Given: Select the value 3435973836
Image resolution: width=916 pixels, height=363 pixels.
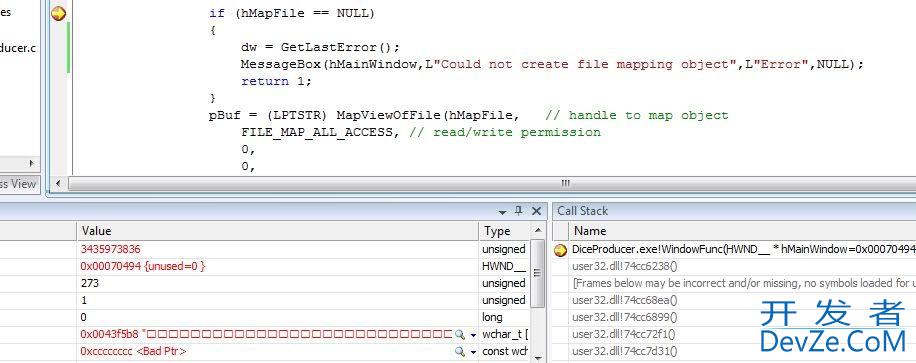Looking at the screenshot, I should pos(110,249).
